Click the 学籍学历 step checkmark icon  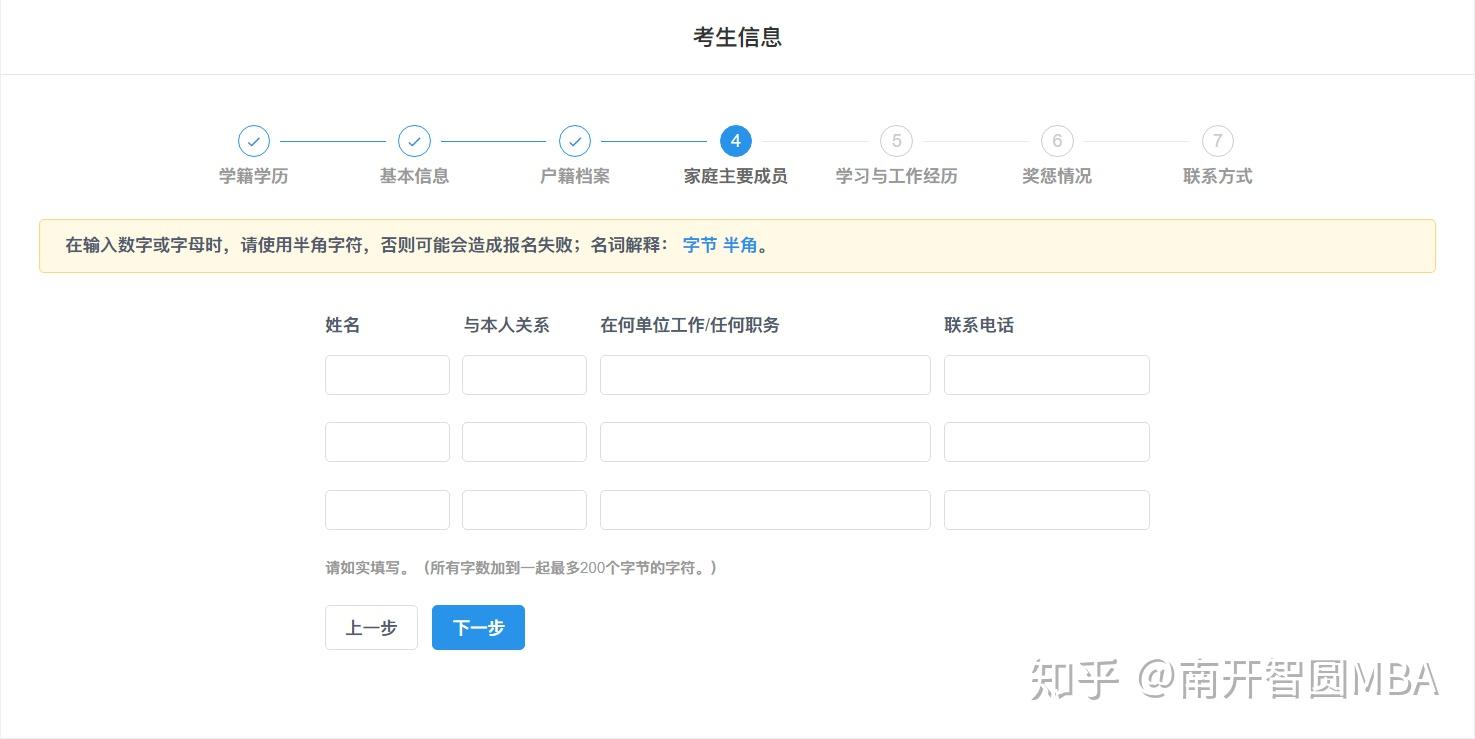click(x=254, y=141)
